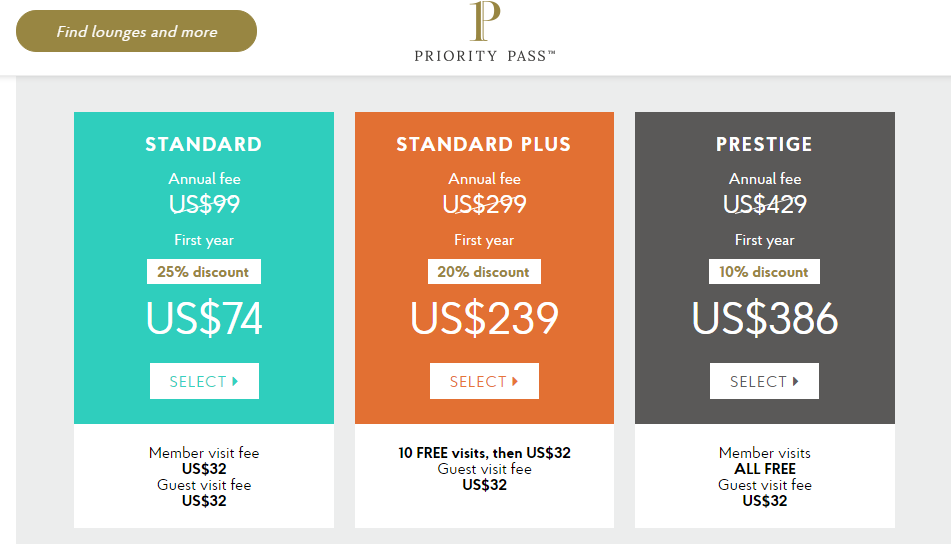Click the 10% discount badge
951x544 pixels.
point(764,272)
